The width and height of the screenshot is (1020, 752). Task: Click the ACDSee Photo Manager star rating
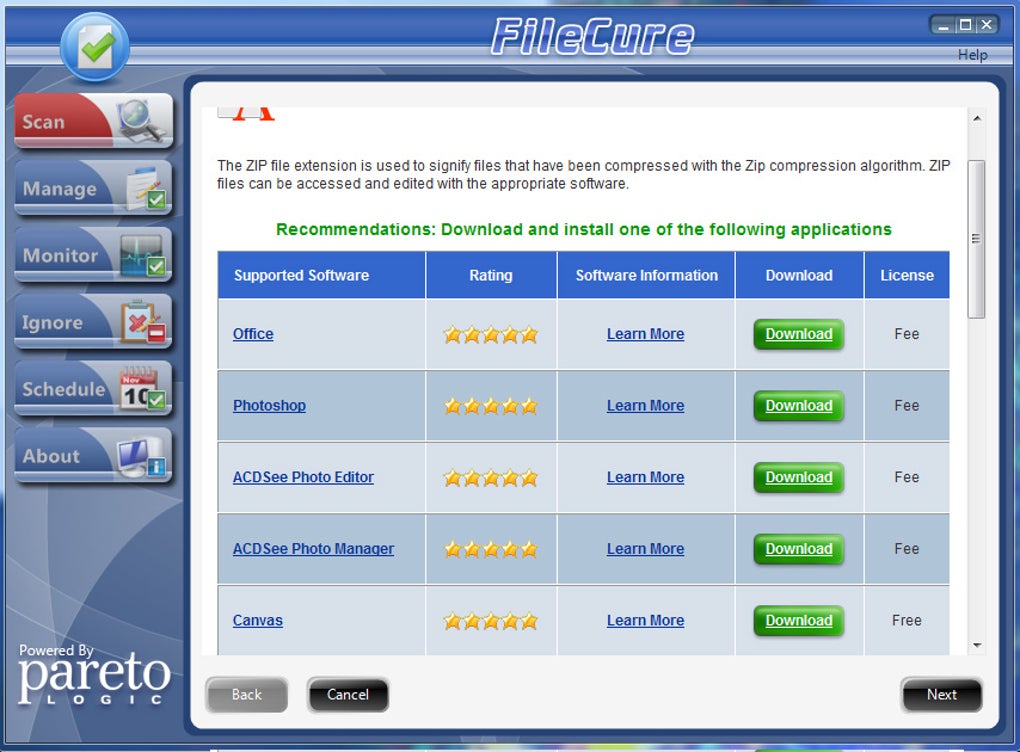491,550
